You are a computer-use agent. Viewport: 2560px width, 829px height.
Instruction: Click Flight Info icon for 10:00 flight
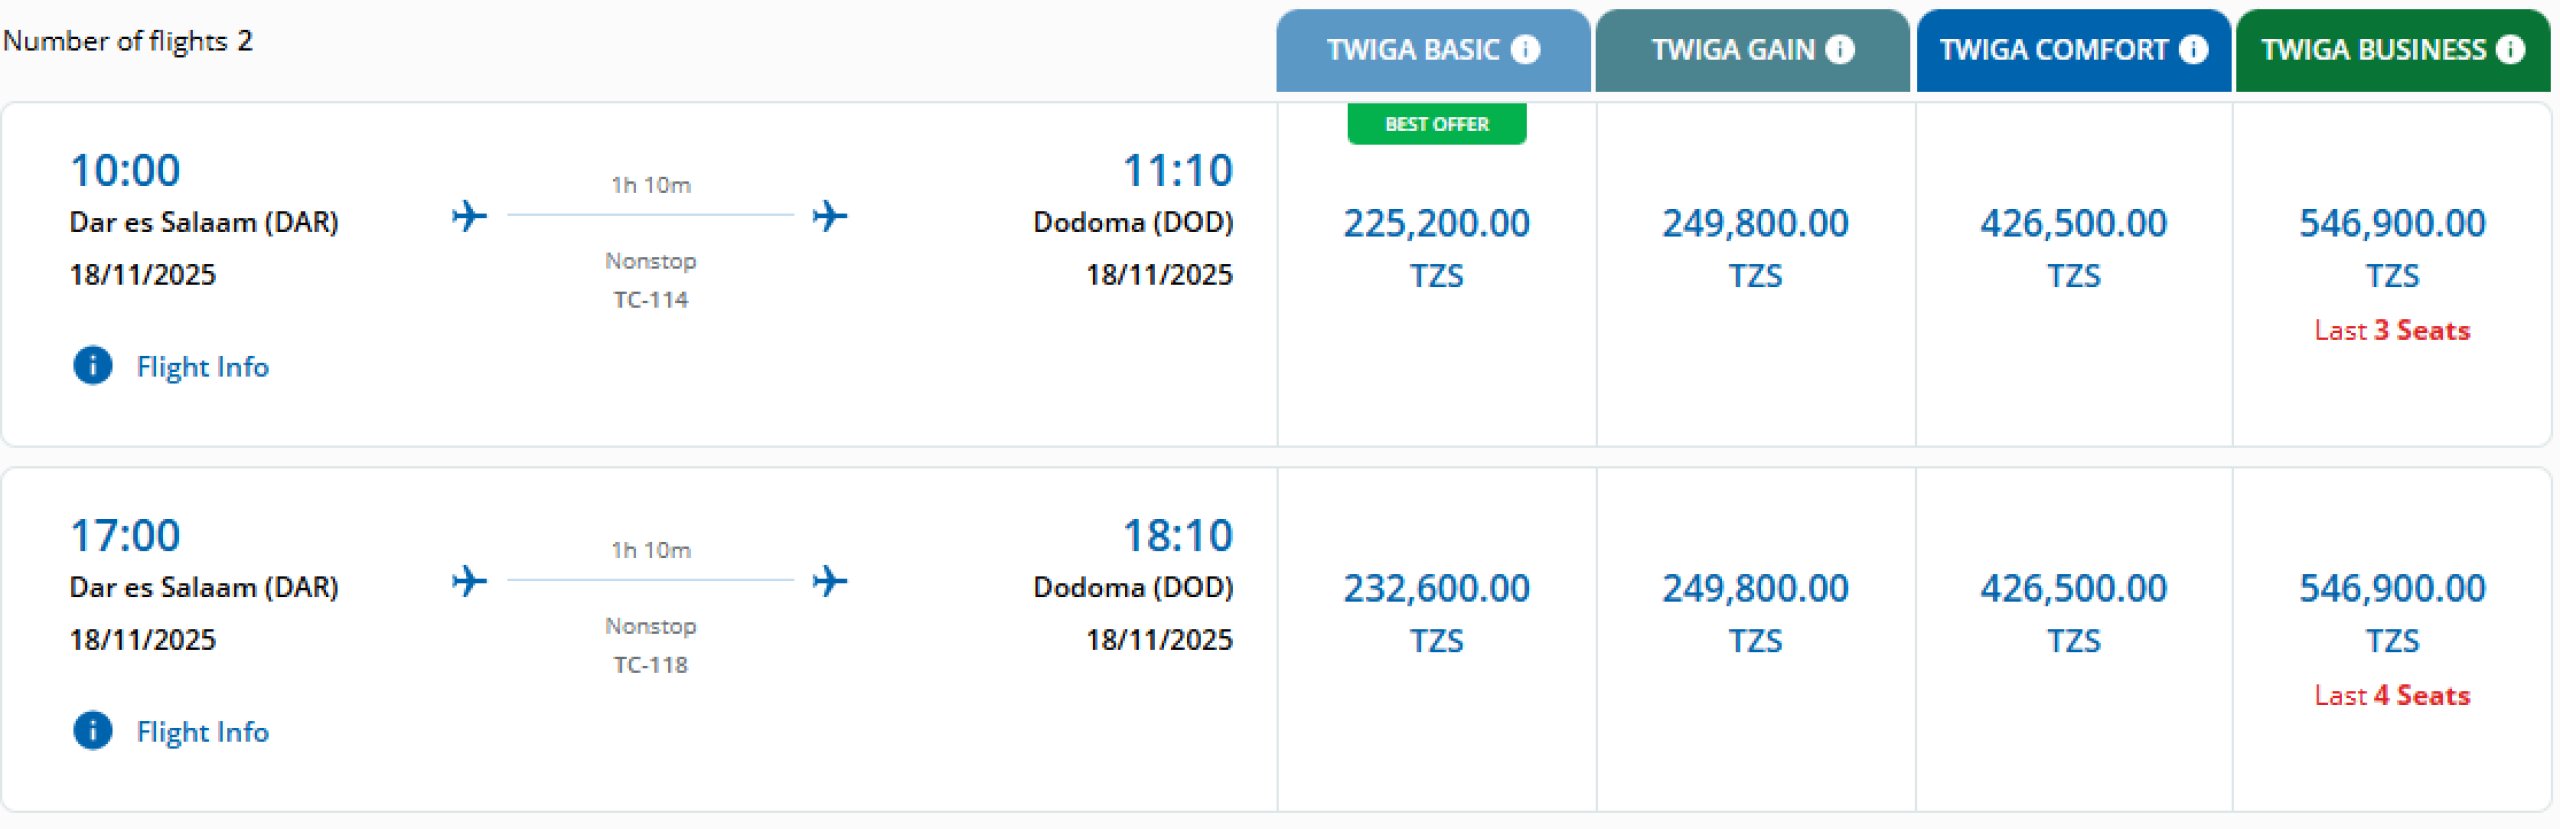point(93,366)
